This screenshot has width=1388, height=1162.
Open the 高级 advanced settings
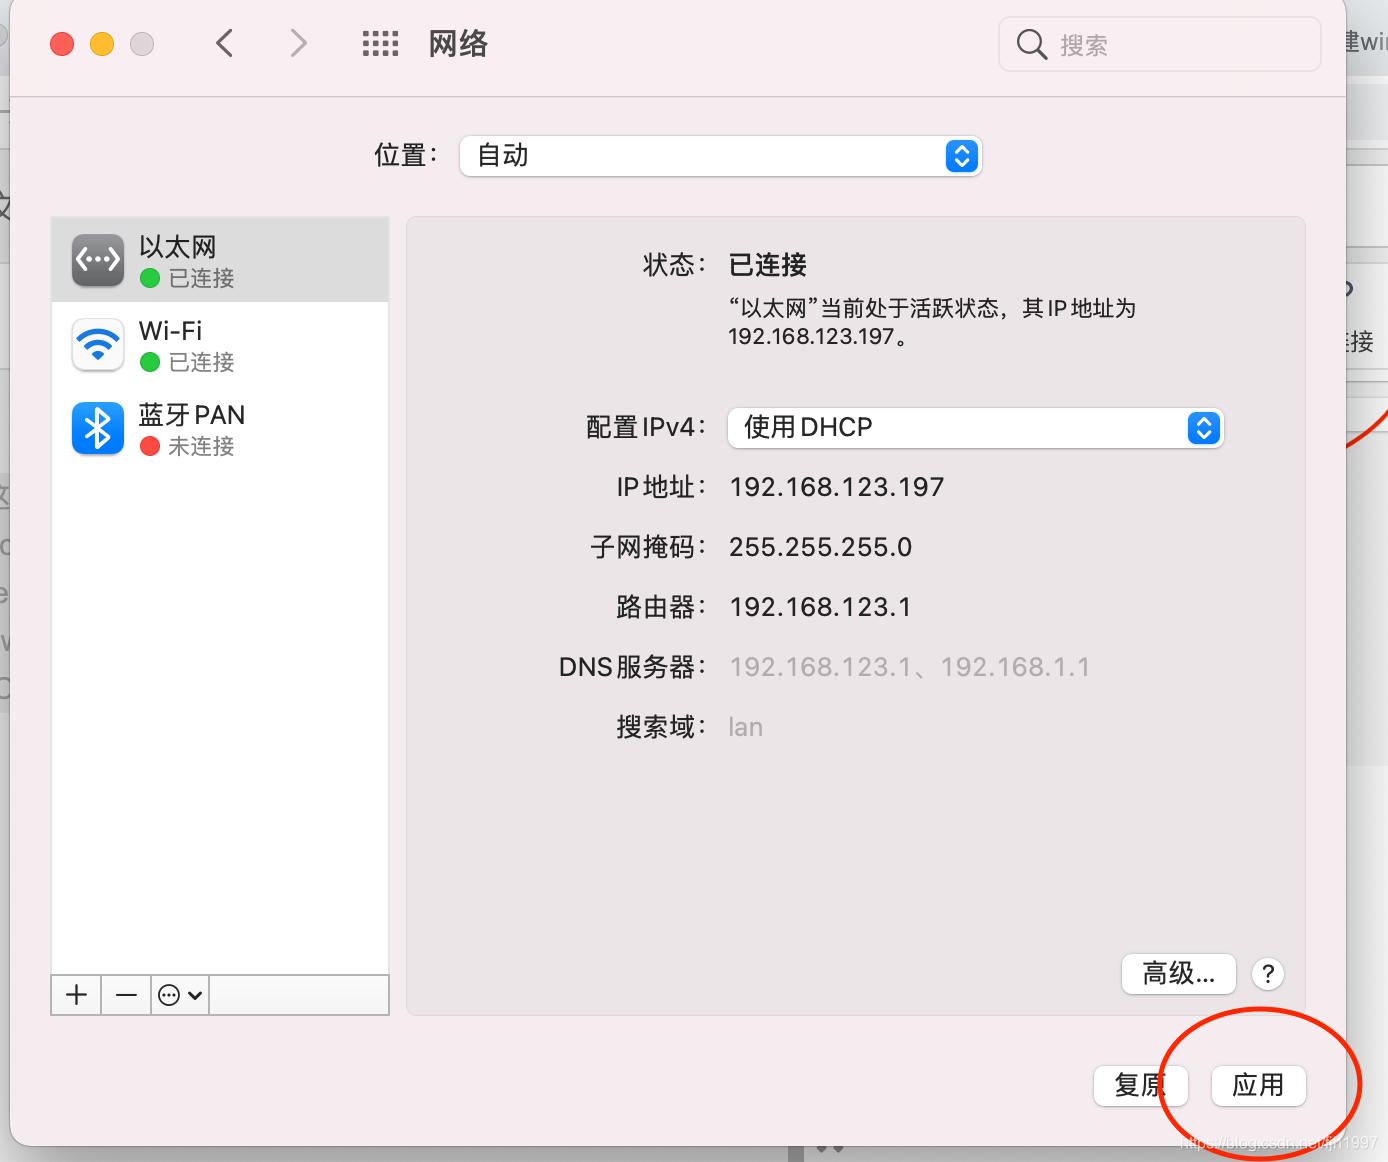pyautogui.click(x=1178, y=973)
